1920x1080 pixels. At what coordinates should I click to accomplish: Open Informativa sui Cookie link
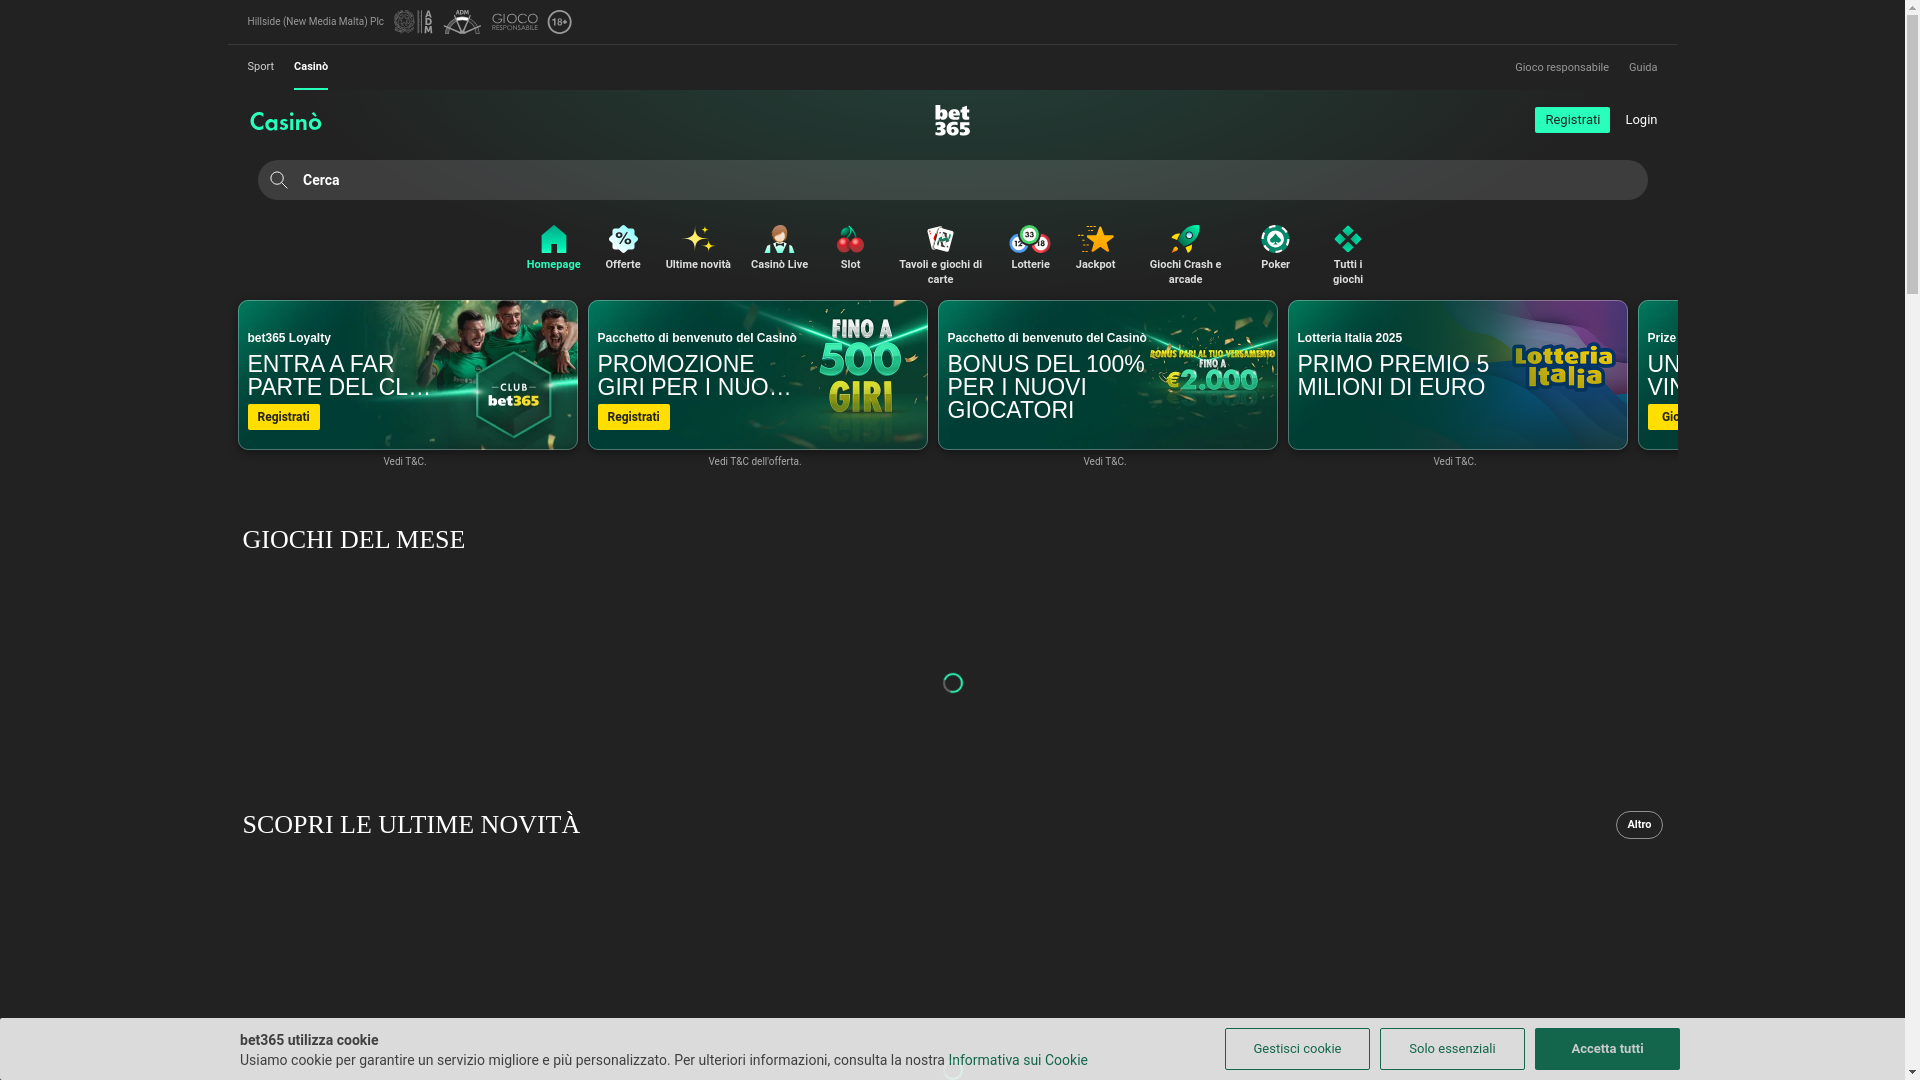(1018, 1060)
